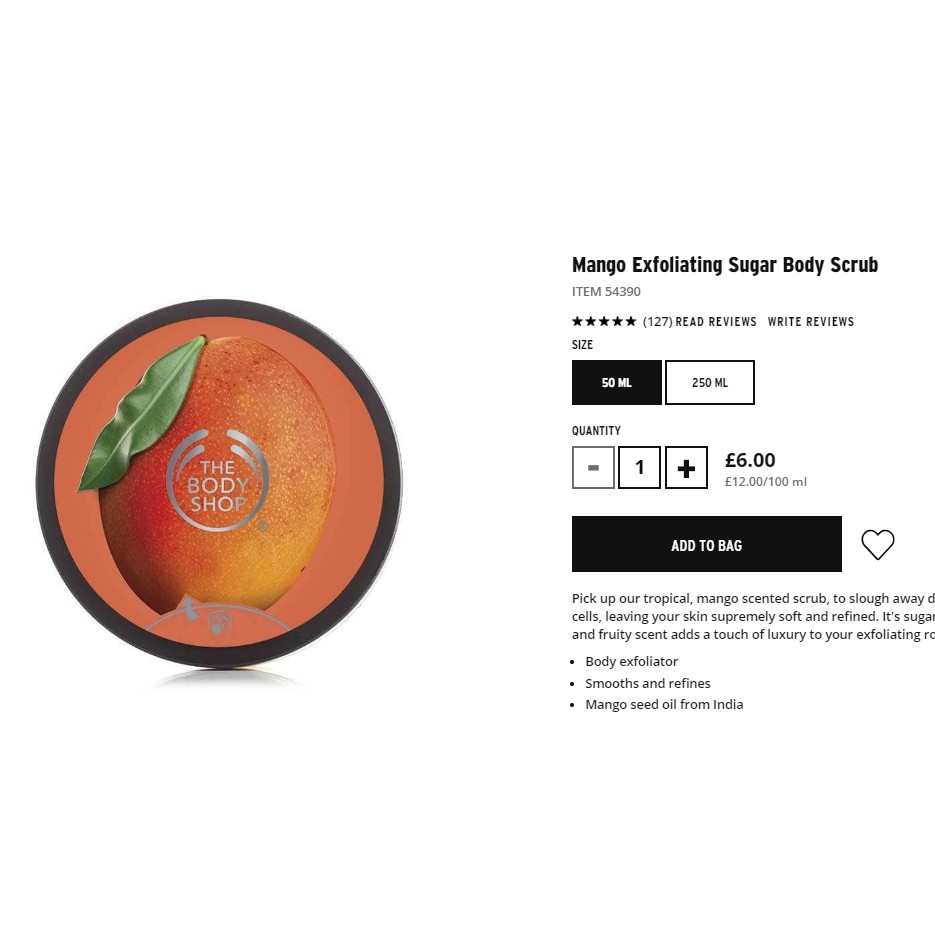
Task: Select the 50 ML size option
Action: click(x=617, y=382)
